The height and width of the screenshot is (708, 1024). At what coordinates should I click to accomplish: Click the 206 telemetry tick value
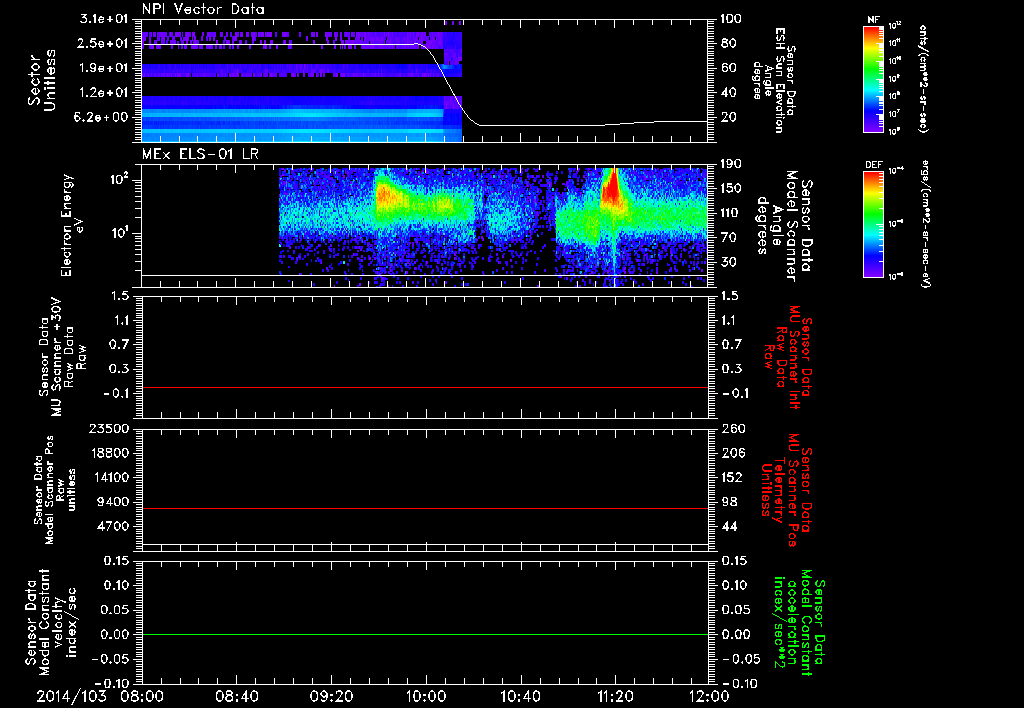click(732, 453)
